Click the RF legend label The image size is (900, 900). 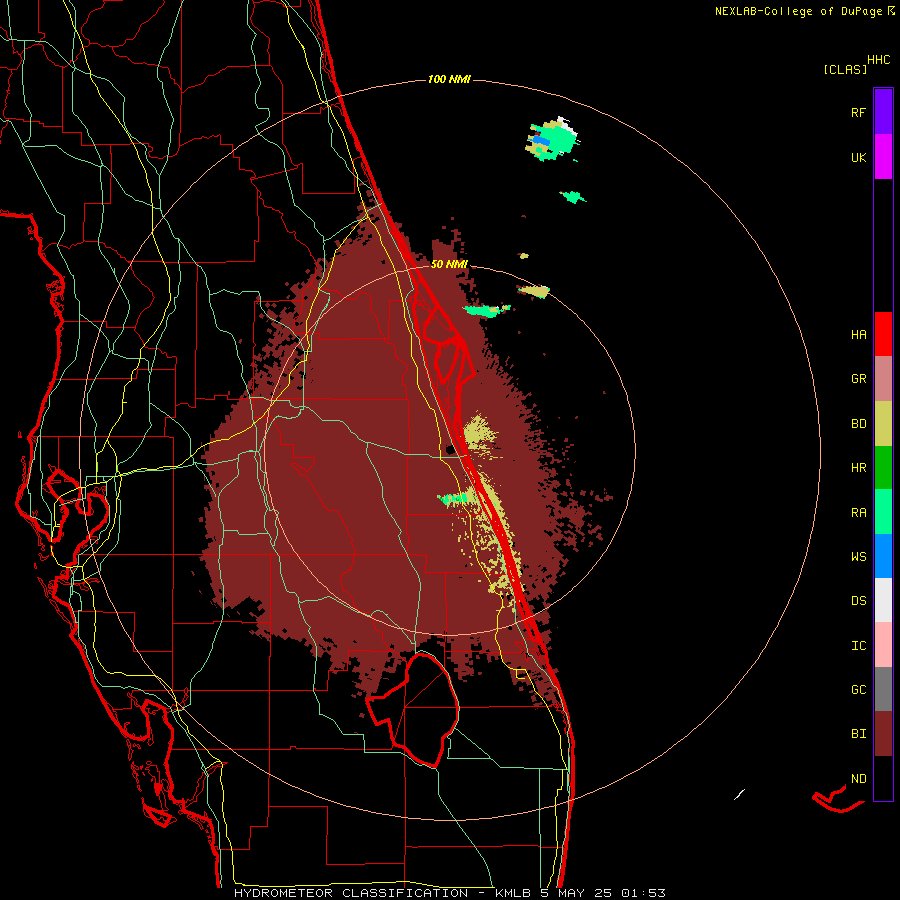point(858,112)
